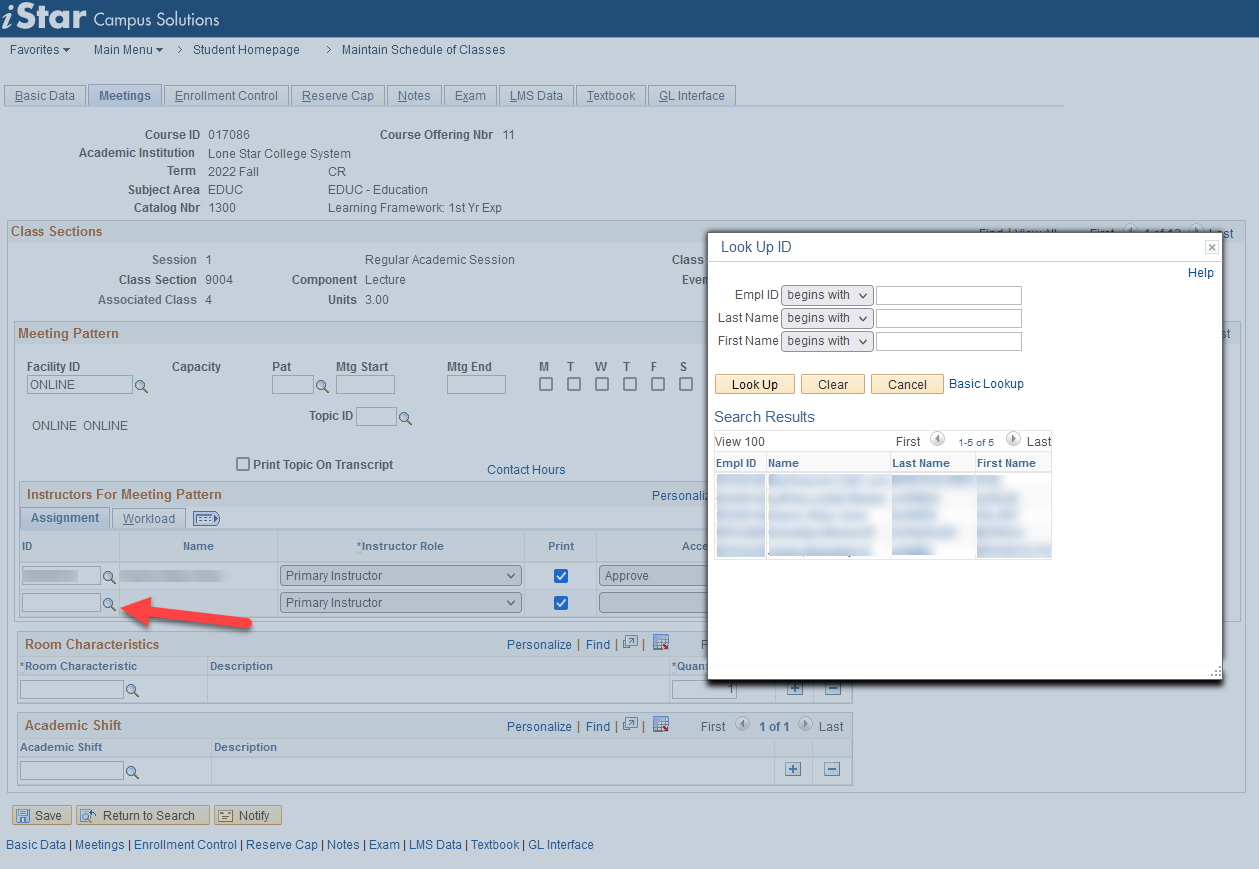Check the Monday meeting day box
Screen dimensions: 1259x869
coord(546,384)
